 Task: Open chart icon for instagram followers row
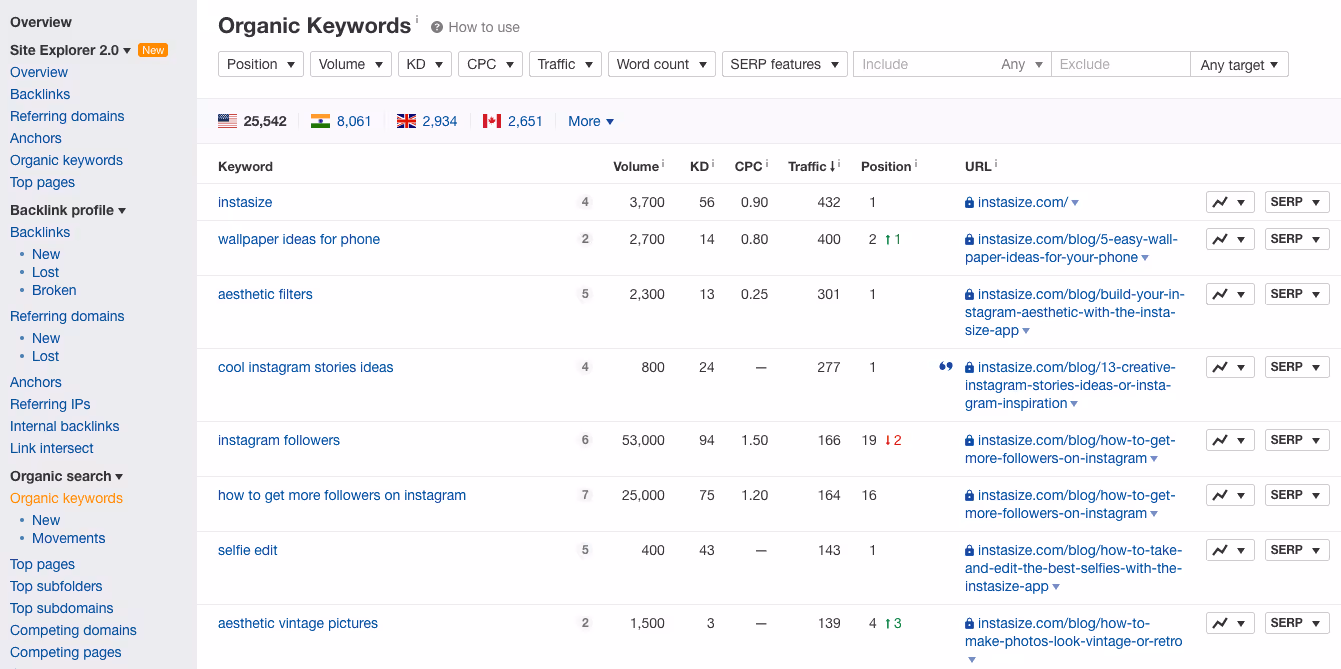[1230, 440]
